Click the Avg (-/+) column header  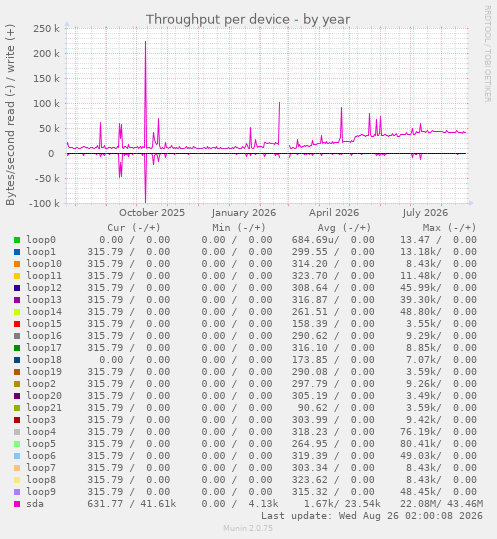point(344,228)
